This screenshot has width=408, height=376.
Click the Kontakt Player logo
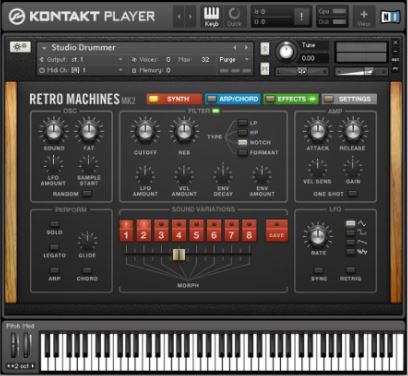pyautogui.click(x=82, y=16)
